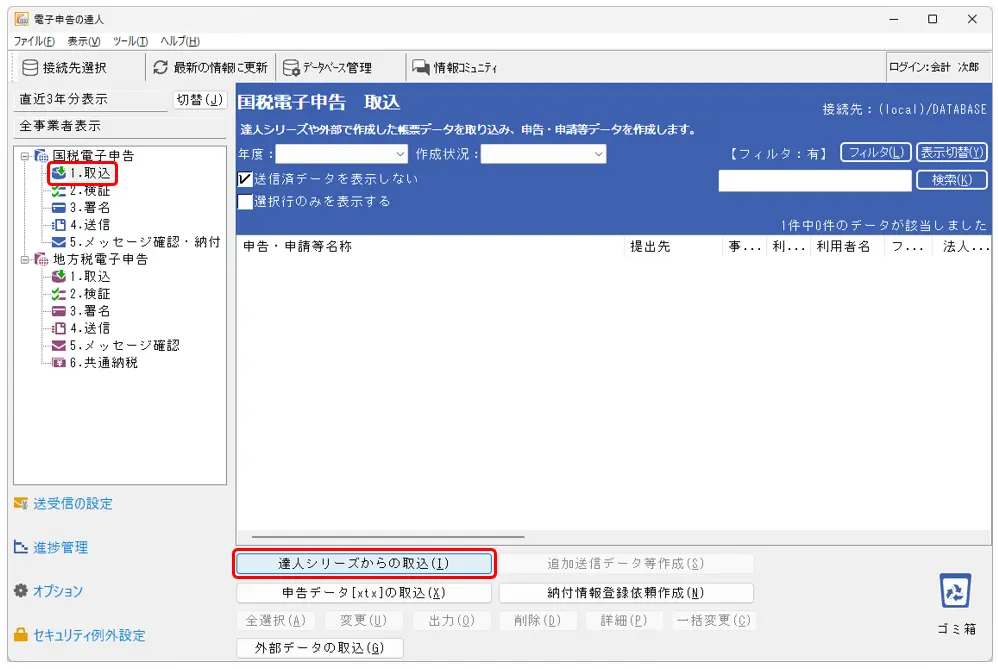Open the ファイル(F) menu

(35, 41)
